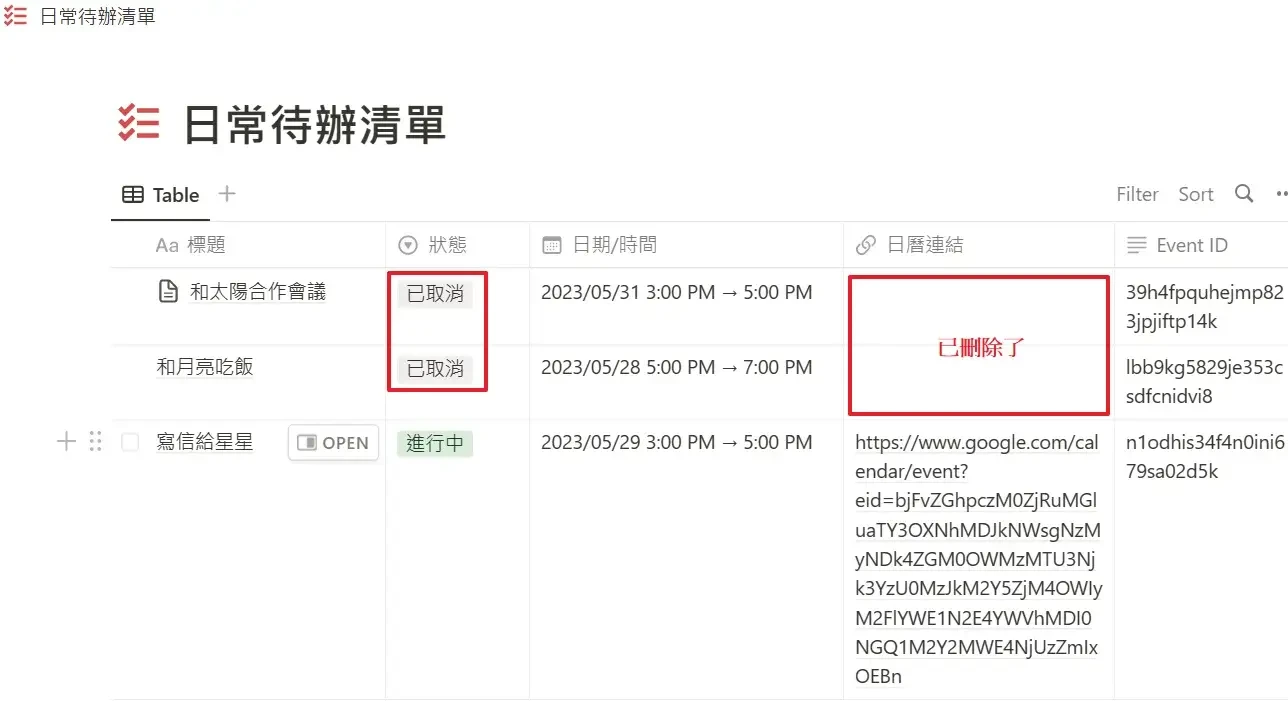This screenshot has height=701, width=1288.
Task: Change the 進行中 status tag
Action: point(435,444)
